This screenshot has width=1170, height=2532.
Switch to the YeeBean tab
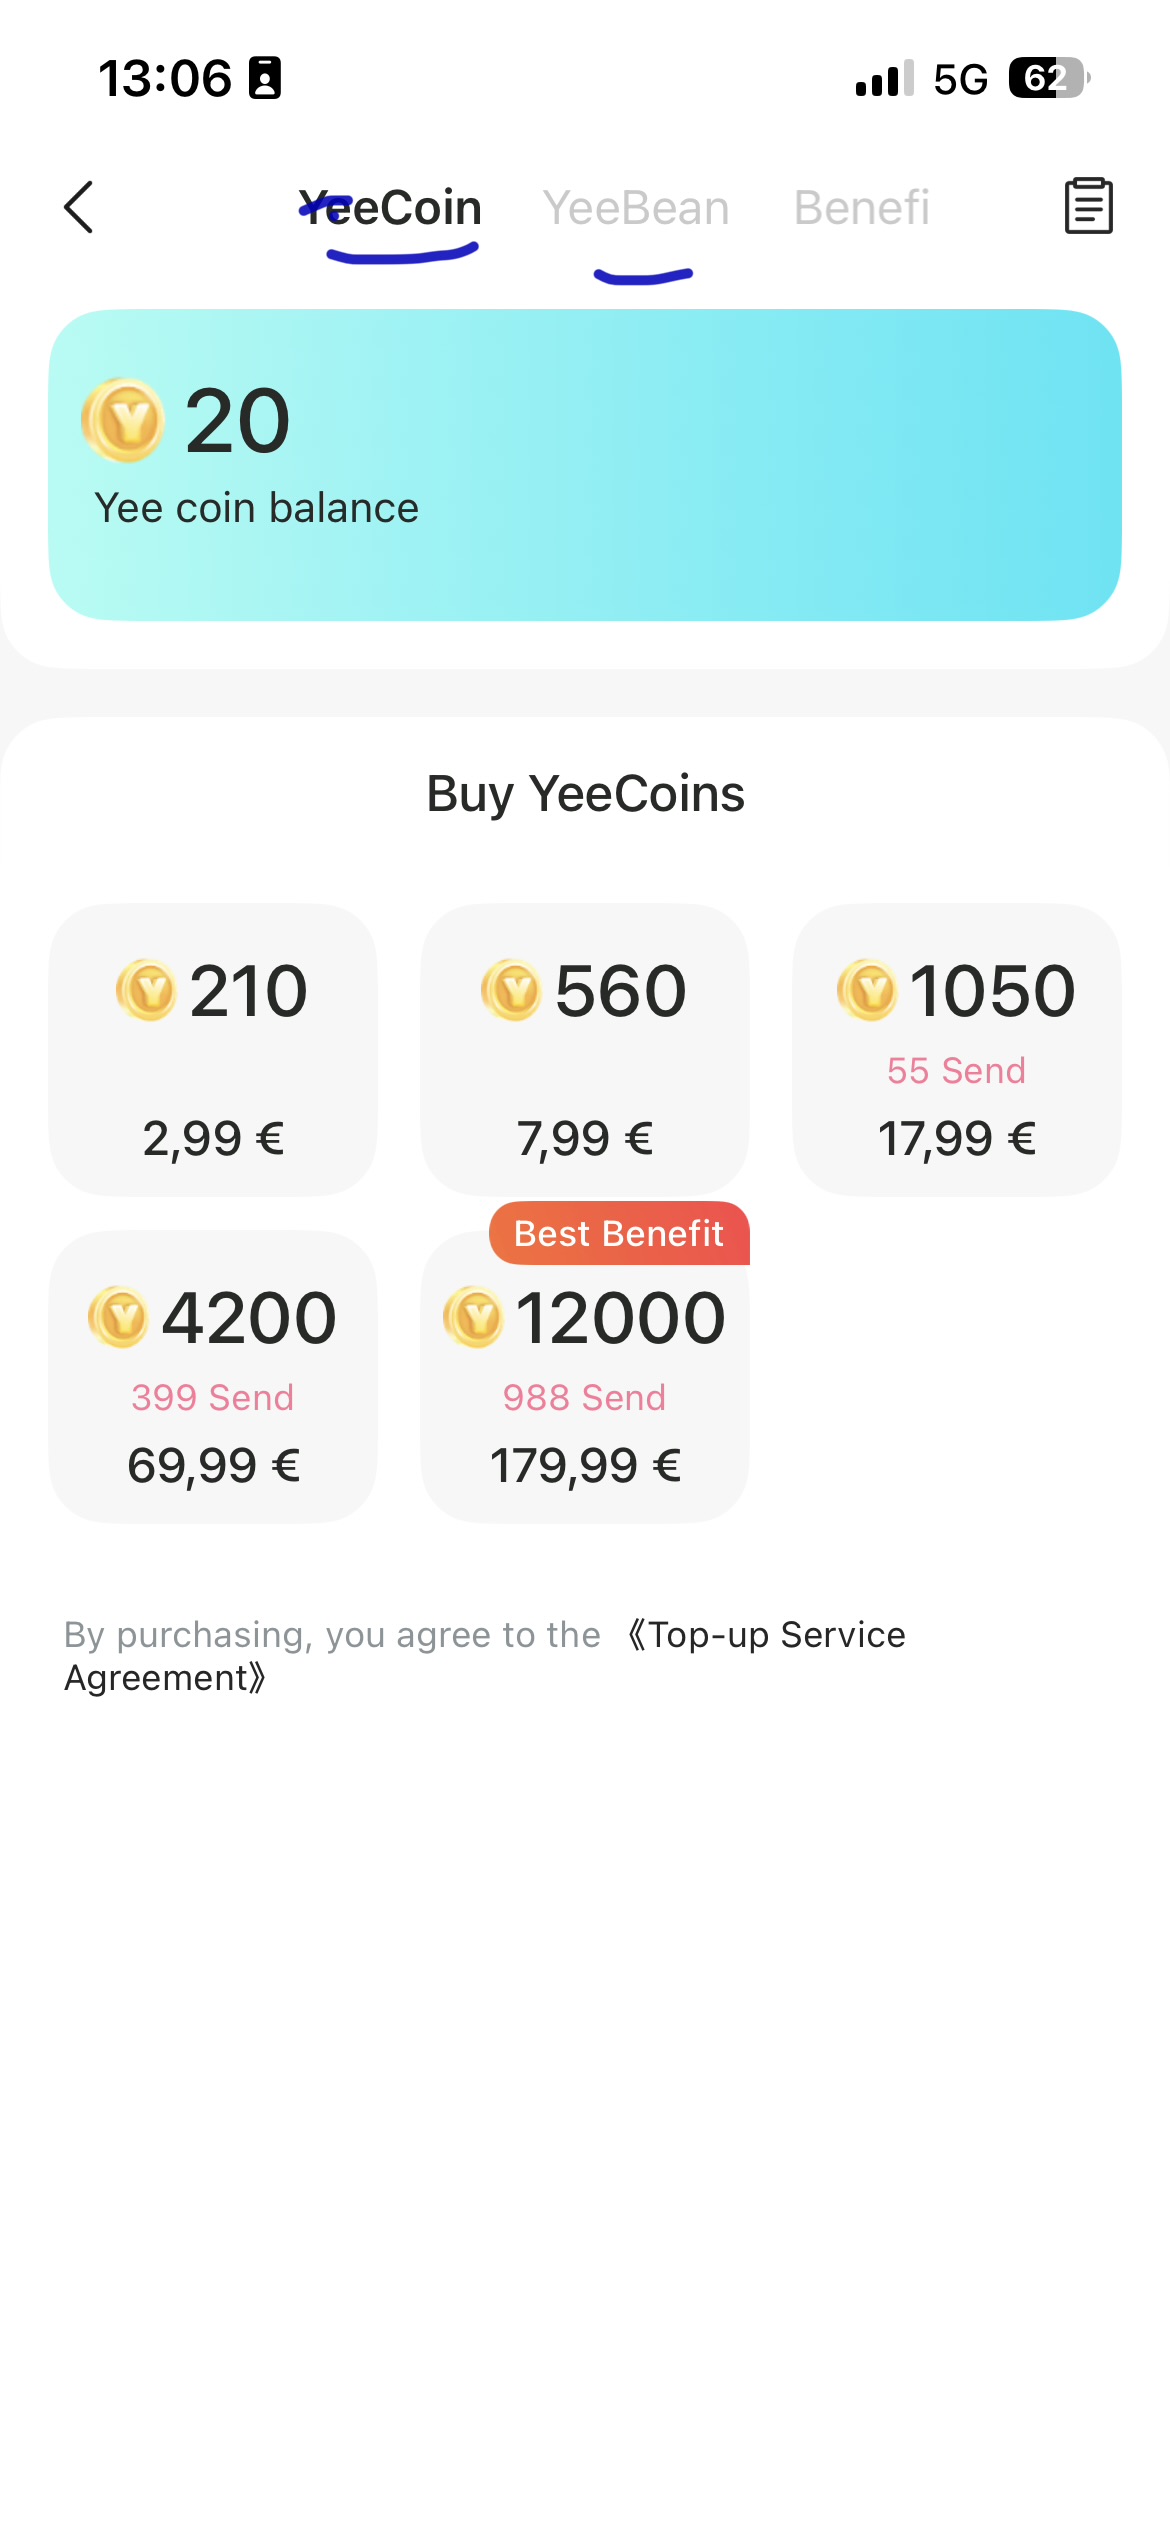[x=636, y=208]
